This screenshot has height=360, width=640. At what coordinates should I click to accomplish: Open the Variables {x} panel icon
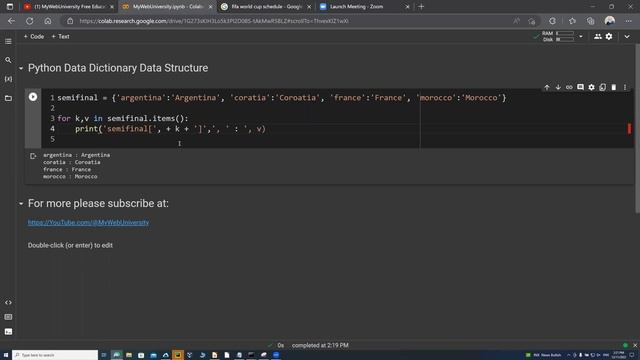coord(8,79)
